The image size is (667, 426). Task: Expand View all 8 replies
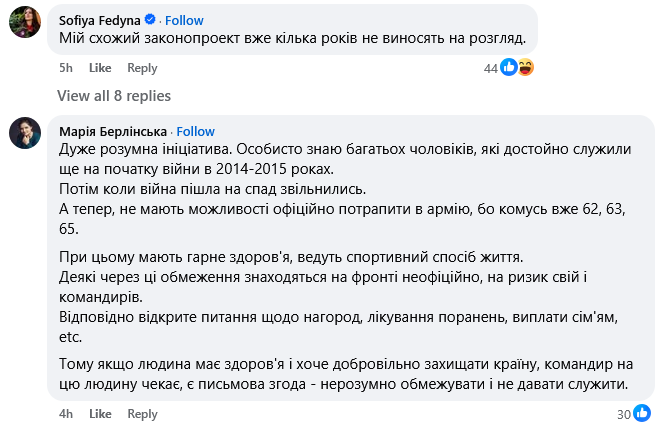114,96
